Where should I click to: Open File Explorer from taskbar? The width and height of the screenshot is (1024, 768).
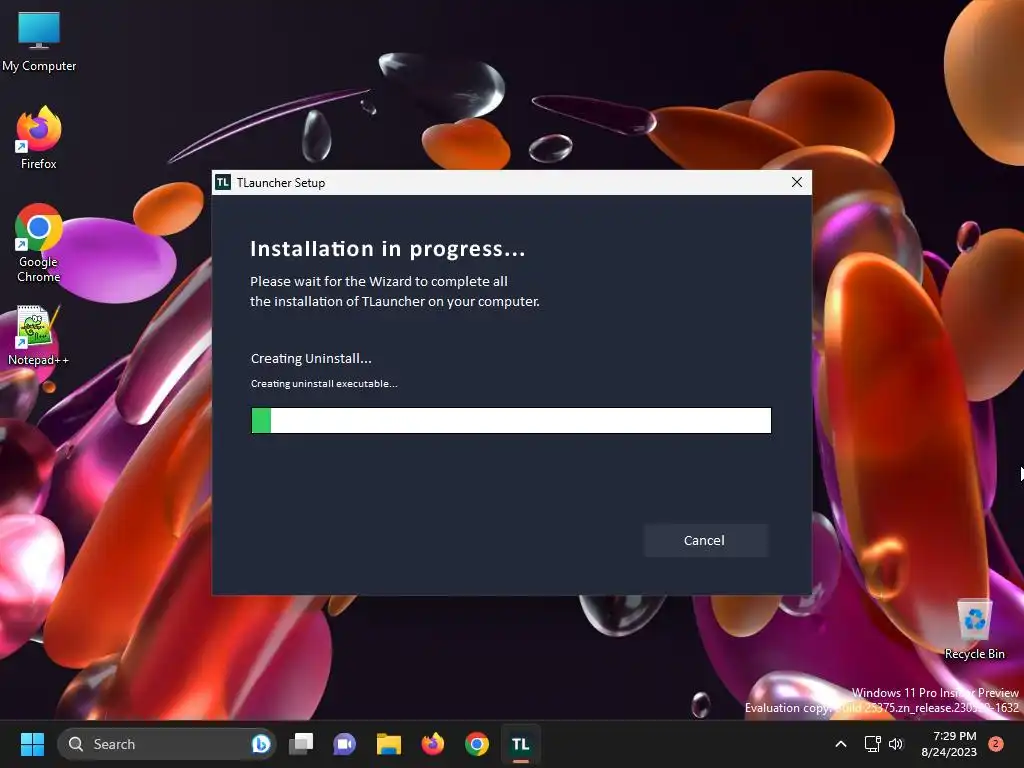pos(389,744)
